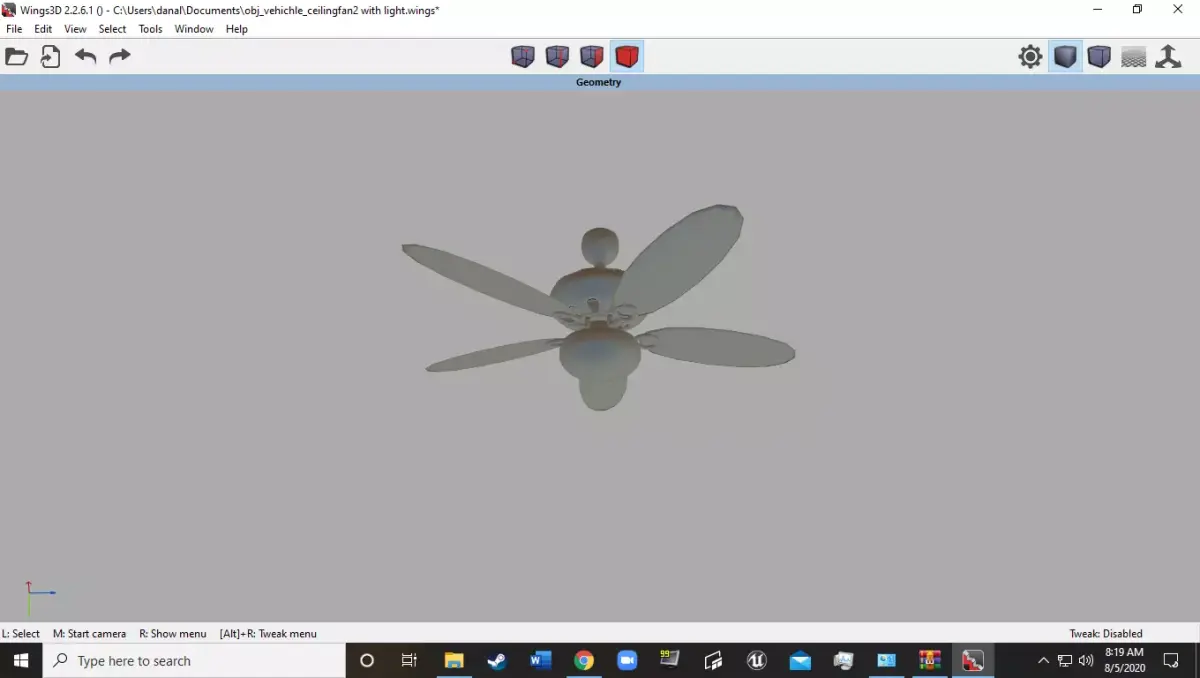Toggle the axes display
This screenshot has height=678, width=1200.
[x=1168, y=57]
